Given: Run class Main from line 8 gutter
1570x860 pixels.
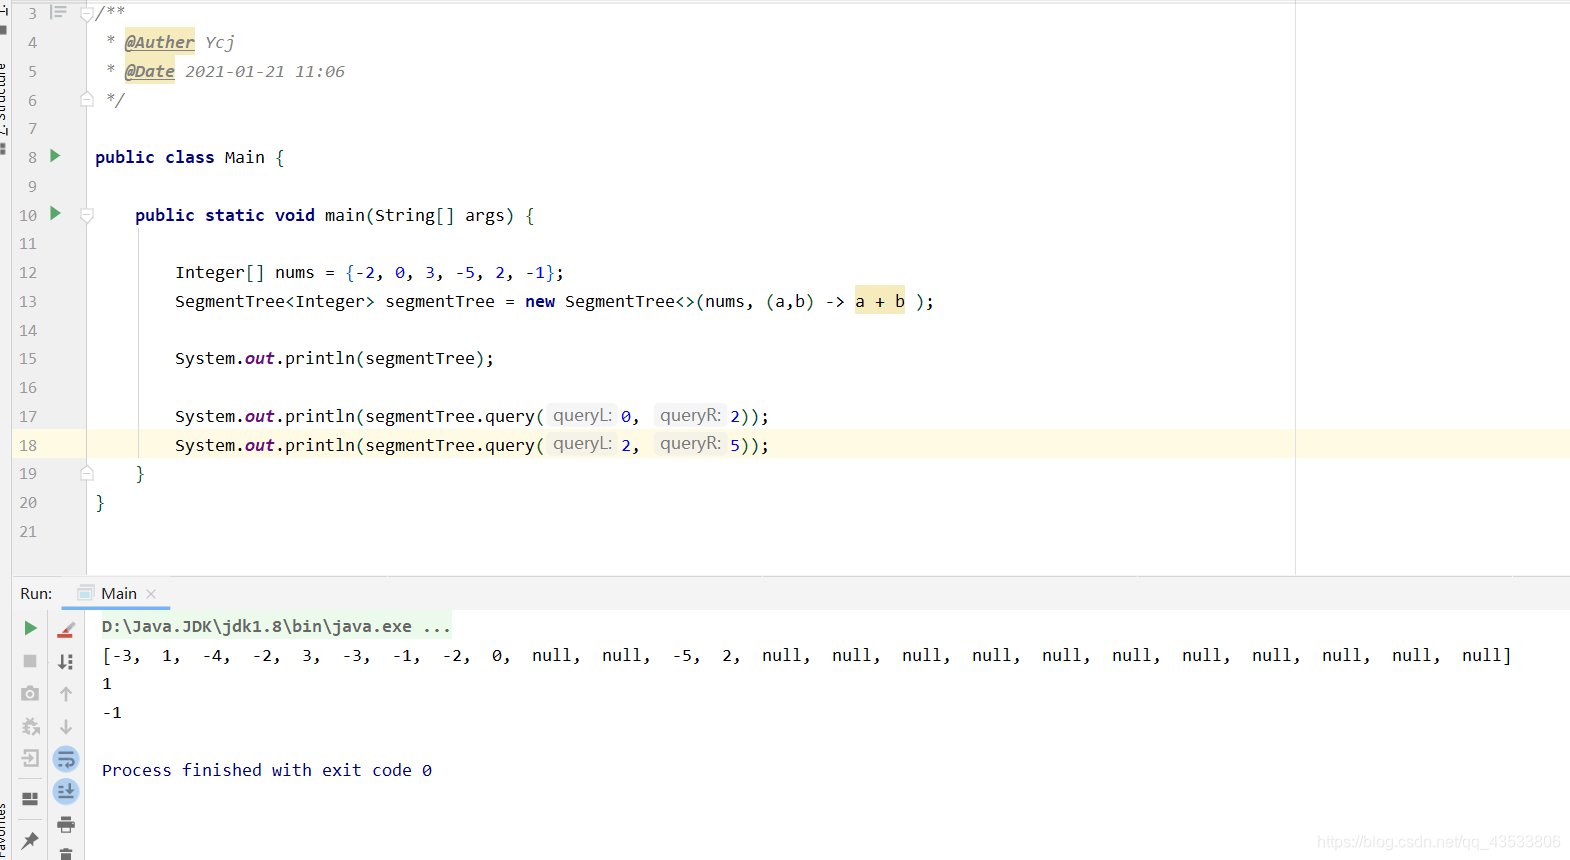Looking at the screenshot, I should 55,156.
